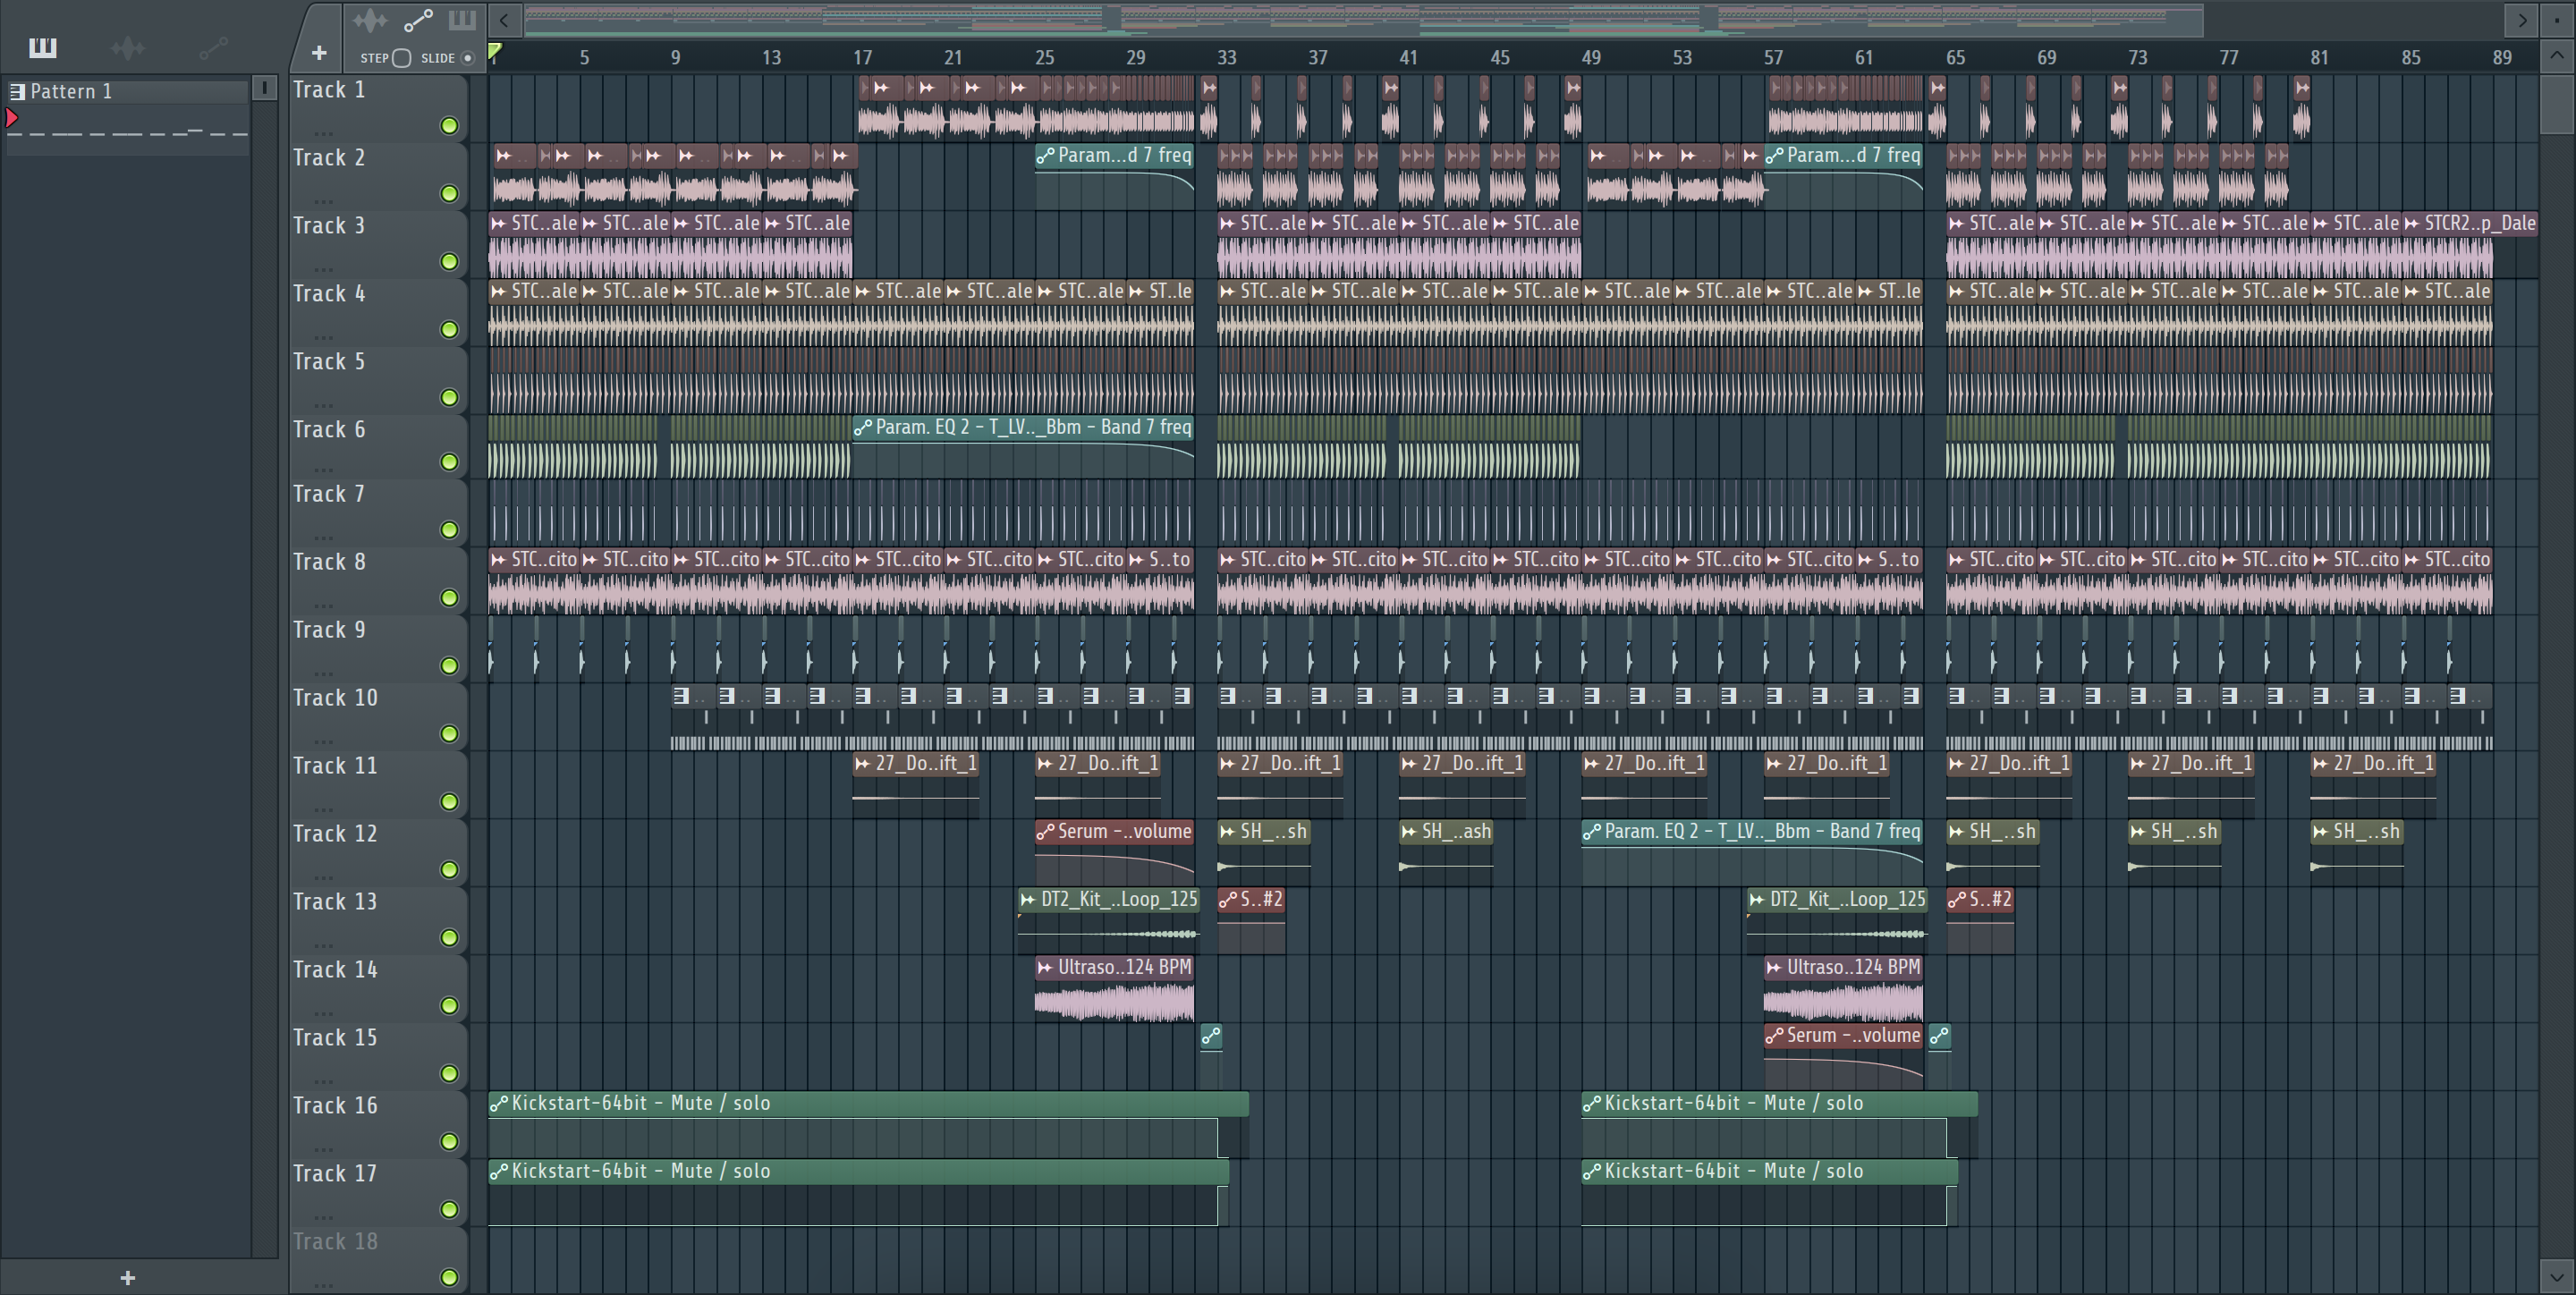Screen dimensions: 2576x1295
Task: Select first Param...d 7 freq clip on Track 2
Action: (1114, 175)
